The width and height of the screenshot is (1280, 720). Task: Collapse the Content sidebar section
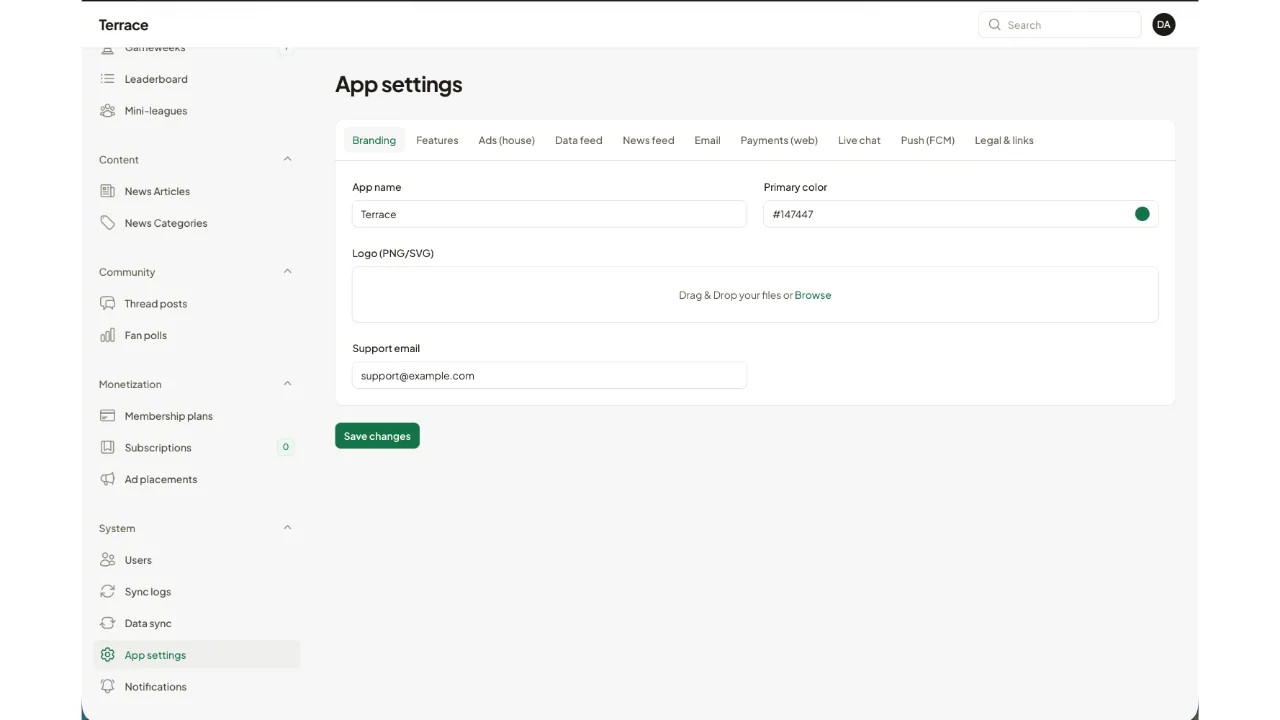(x=287, y=159)
